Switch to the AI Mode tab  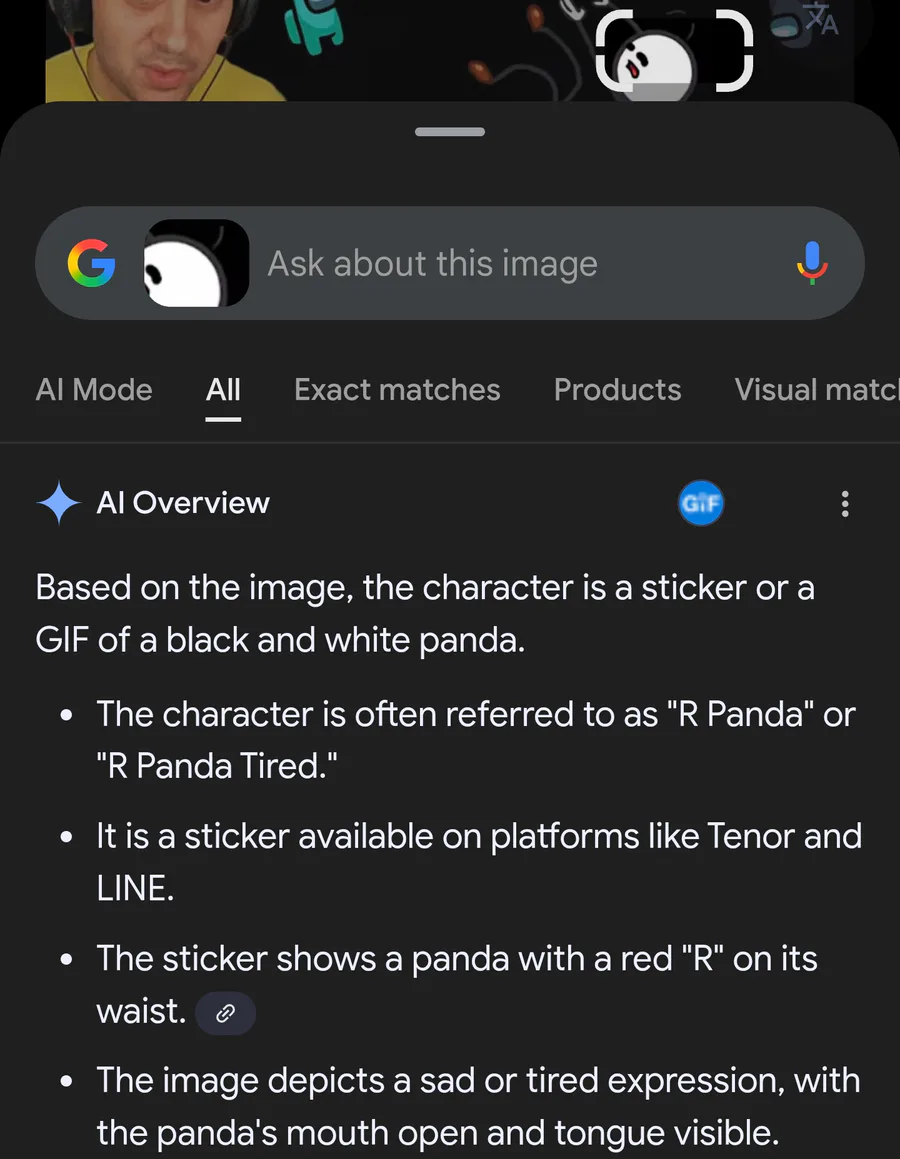pyautogui.click(x=94, y=390)
